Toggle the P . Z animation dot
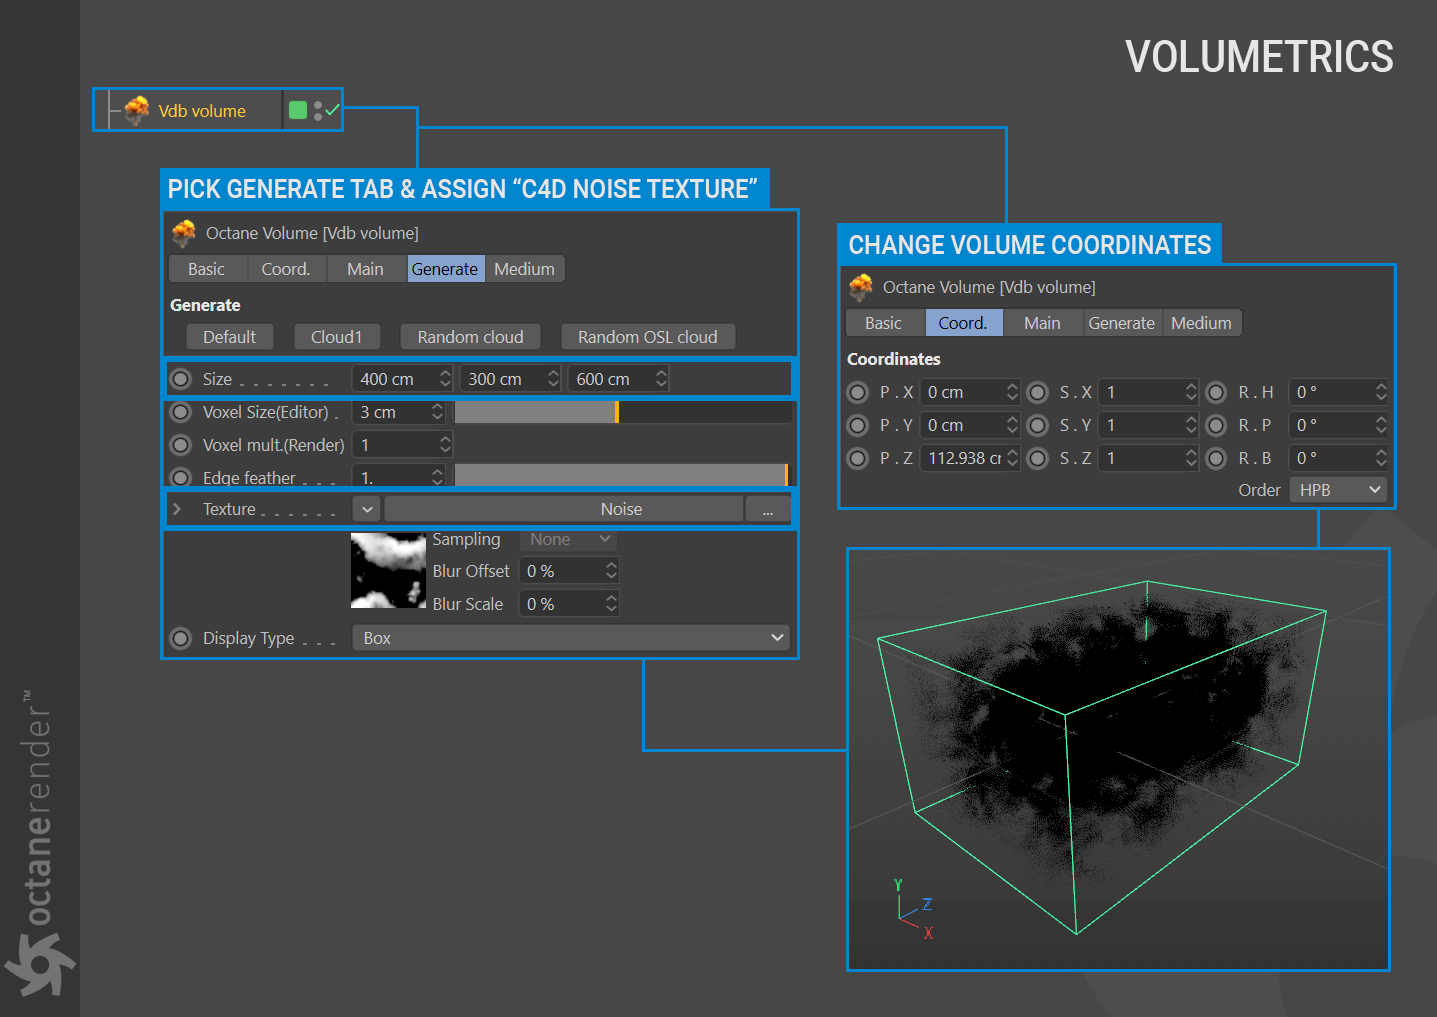The height and width of the screenshot is (1017, 1437). click(858, 458)
